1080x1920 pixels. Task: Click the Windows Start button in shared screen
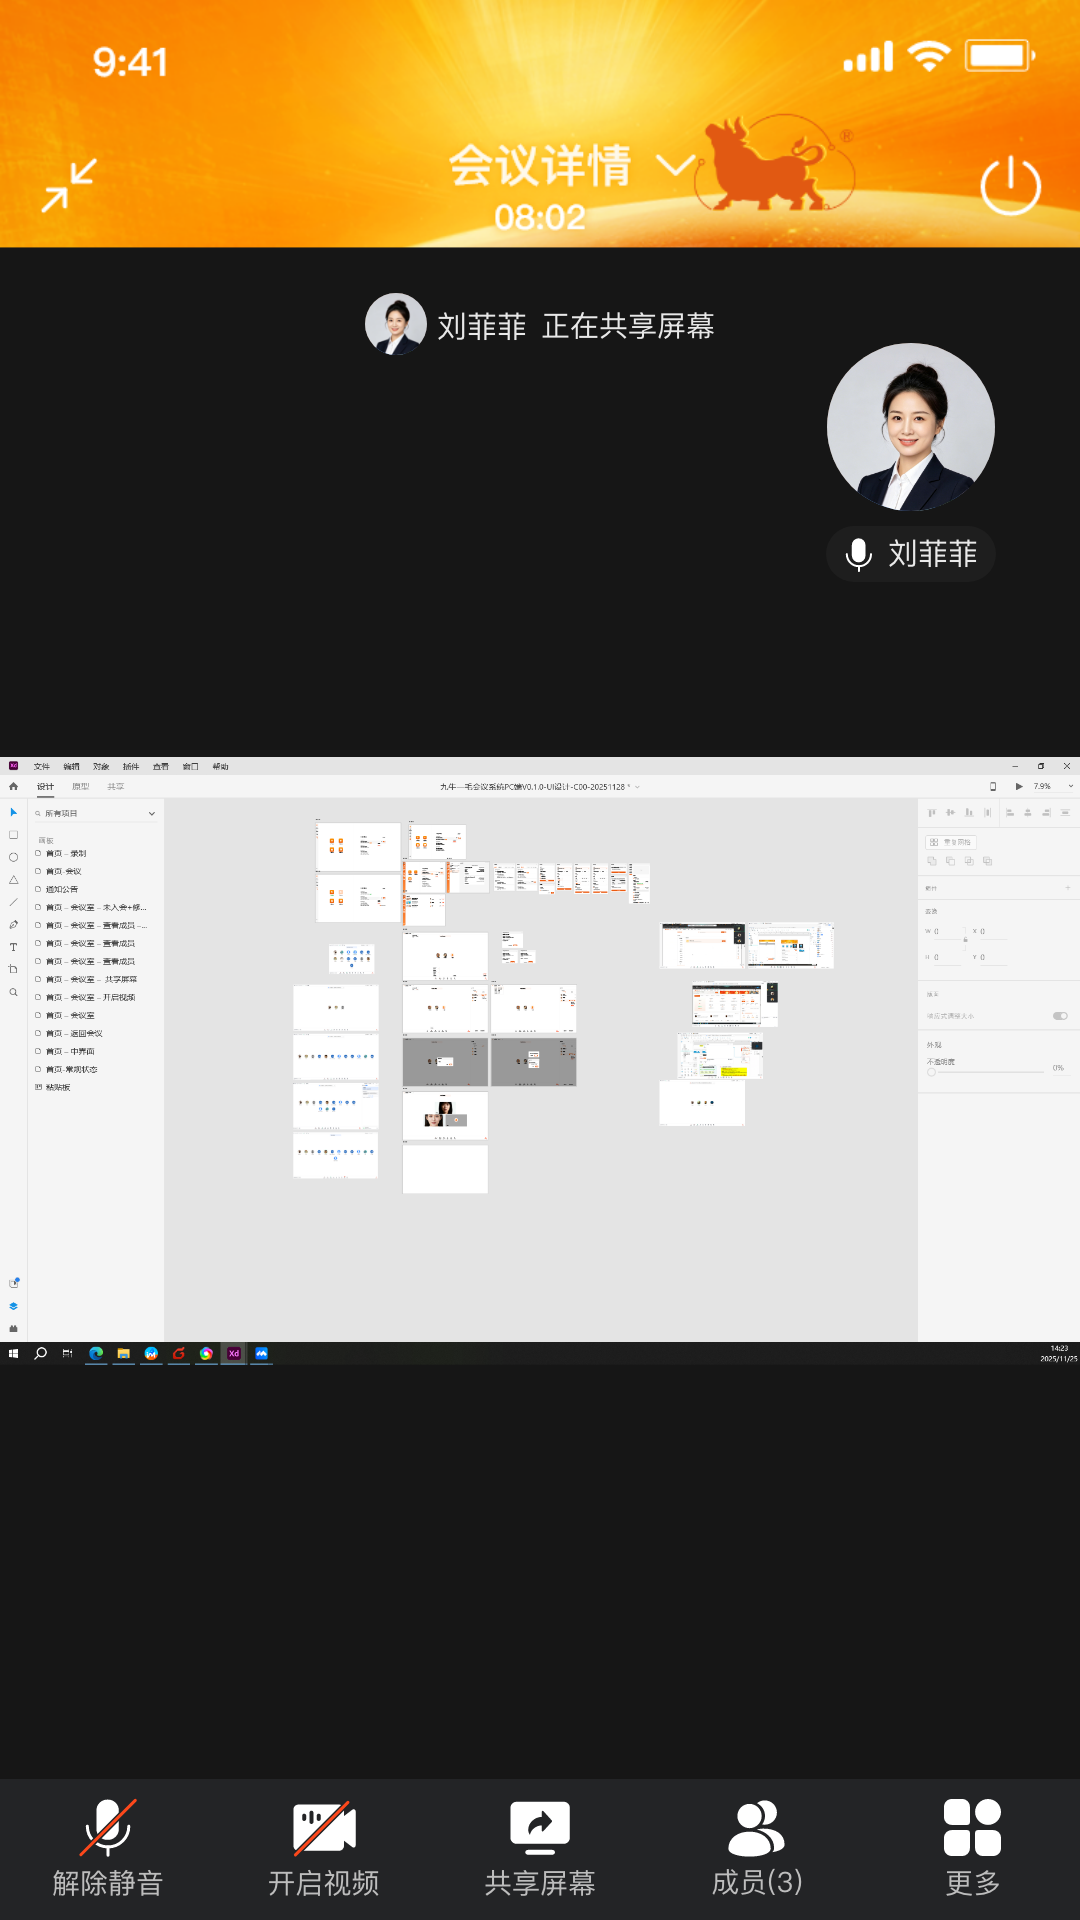(13, 1353)
